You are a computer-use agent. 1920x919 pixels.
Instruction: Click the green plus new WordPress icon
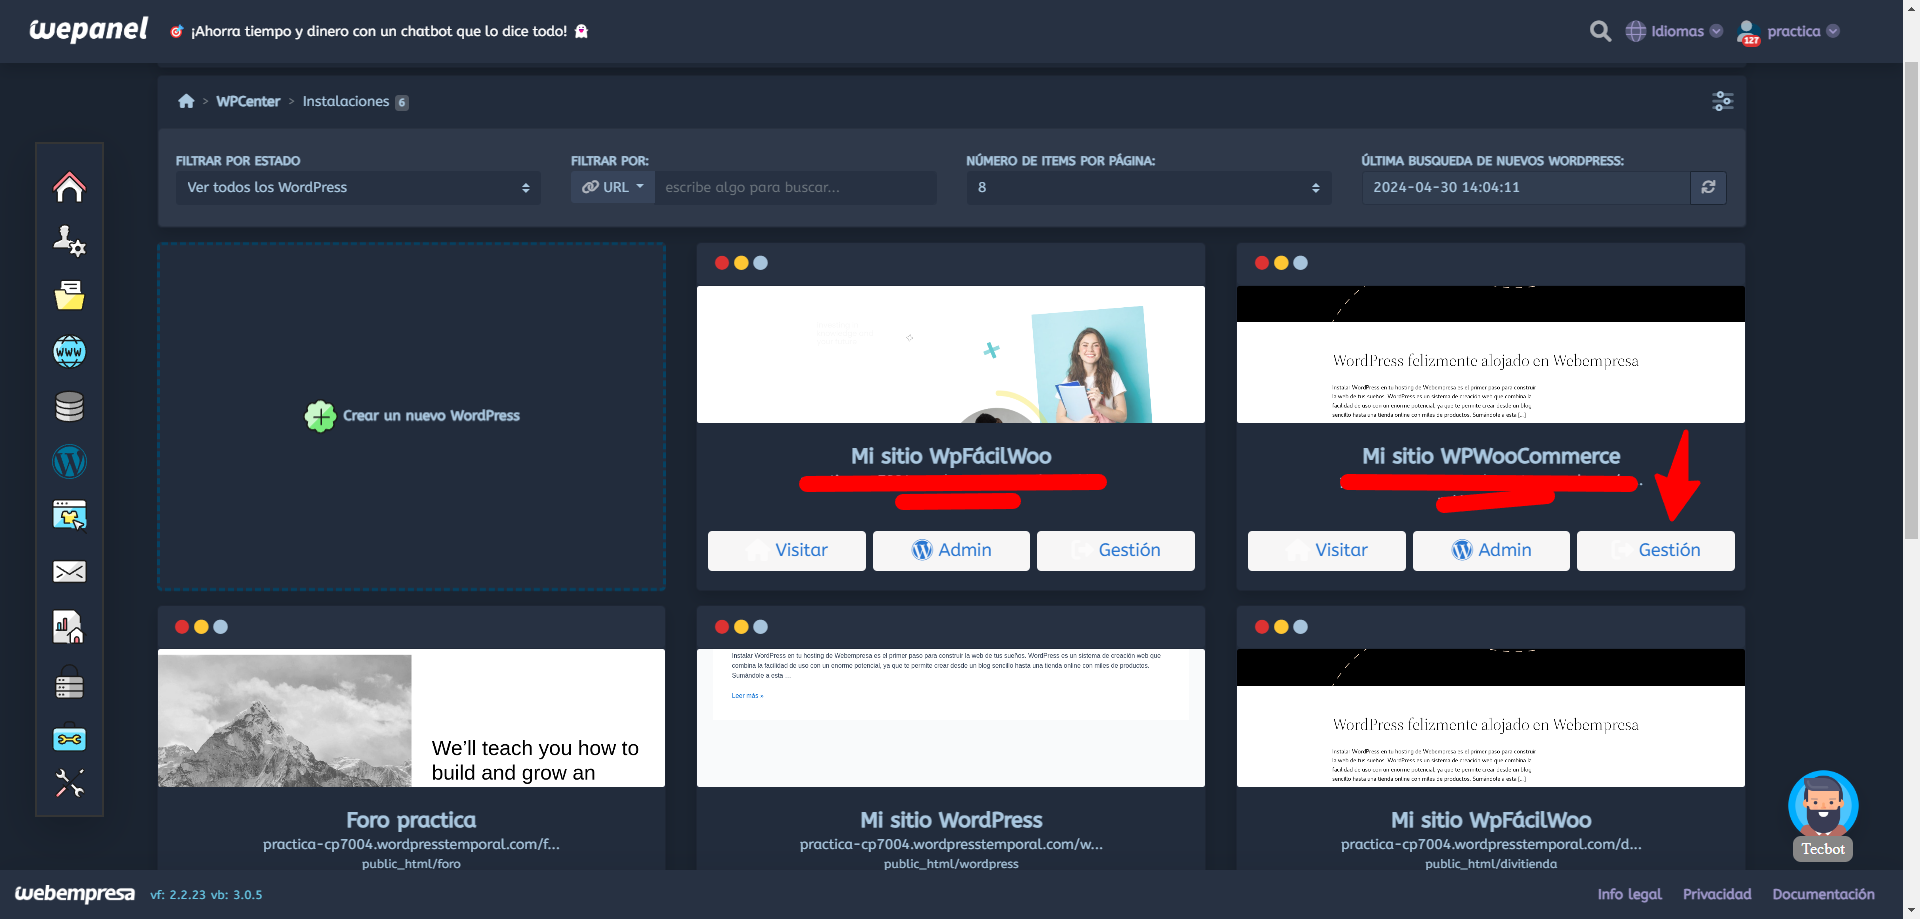(320, 416)
